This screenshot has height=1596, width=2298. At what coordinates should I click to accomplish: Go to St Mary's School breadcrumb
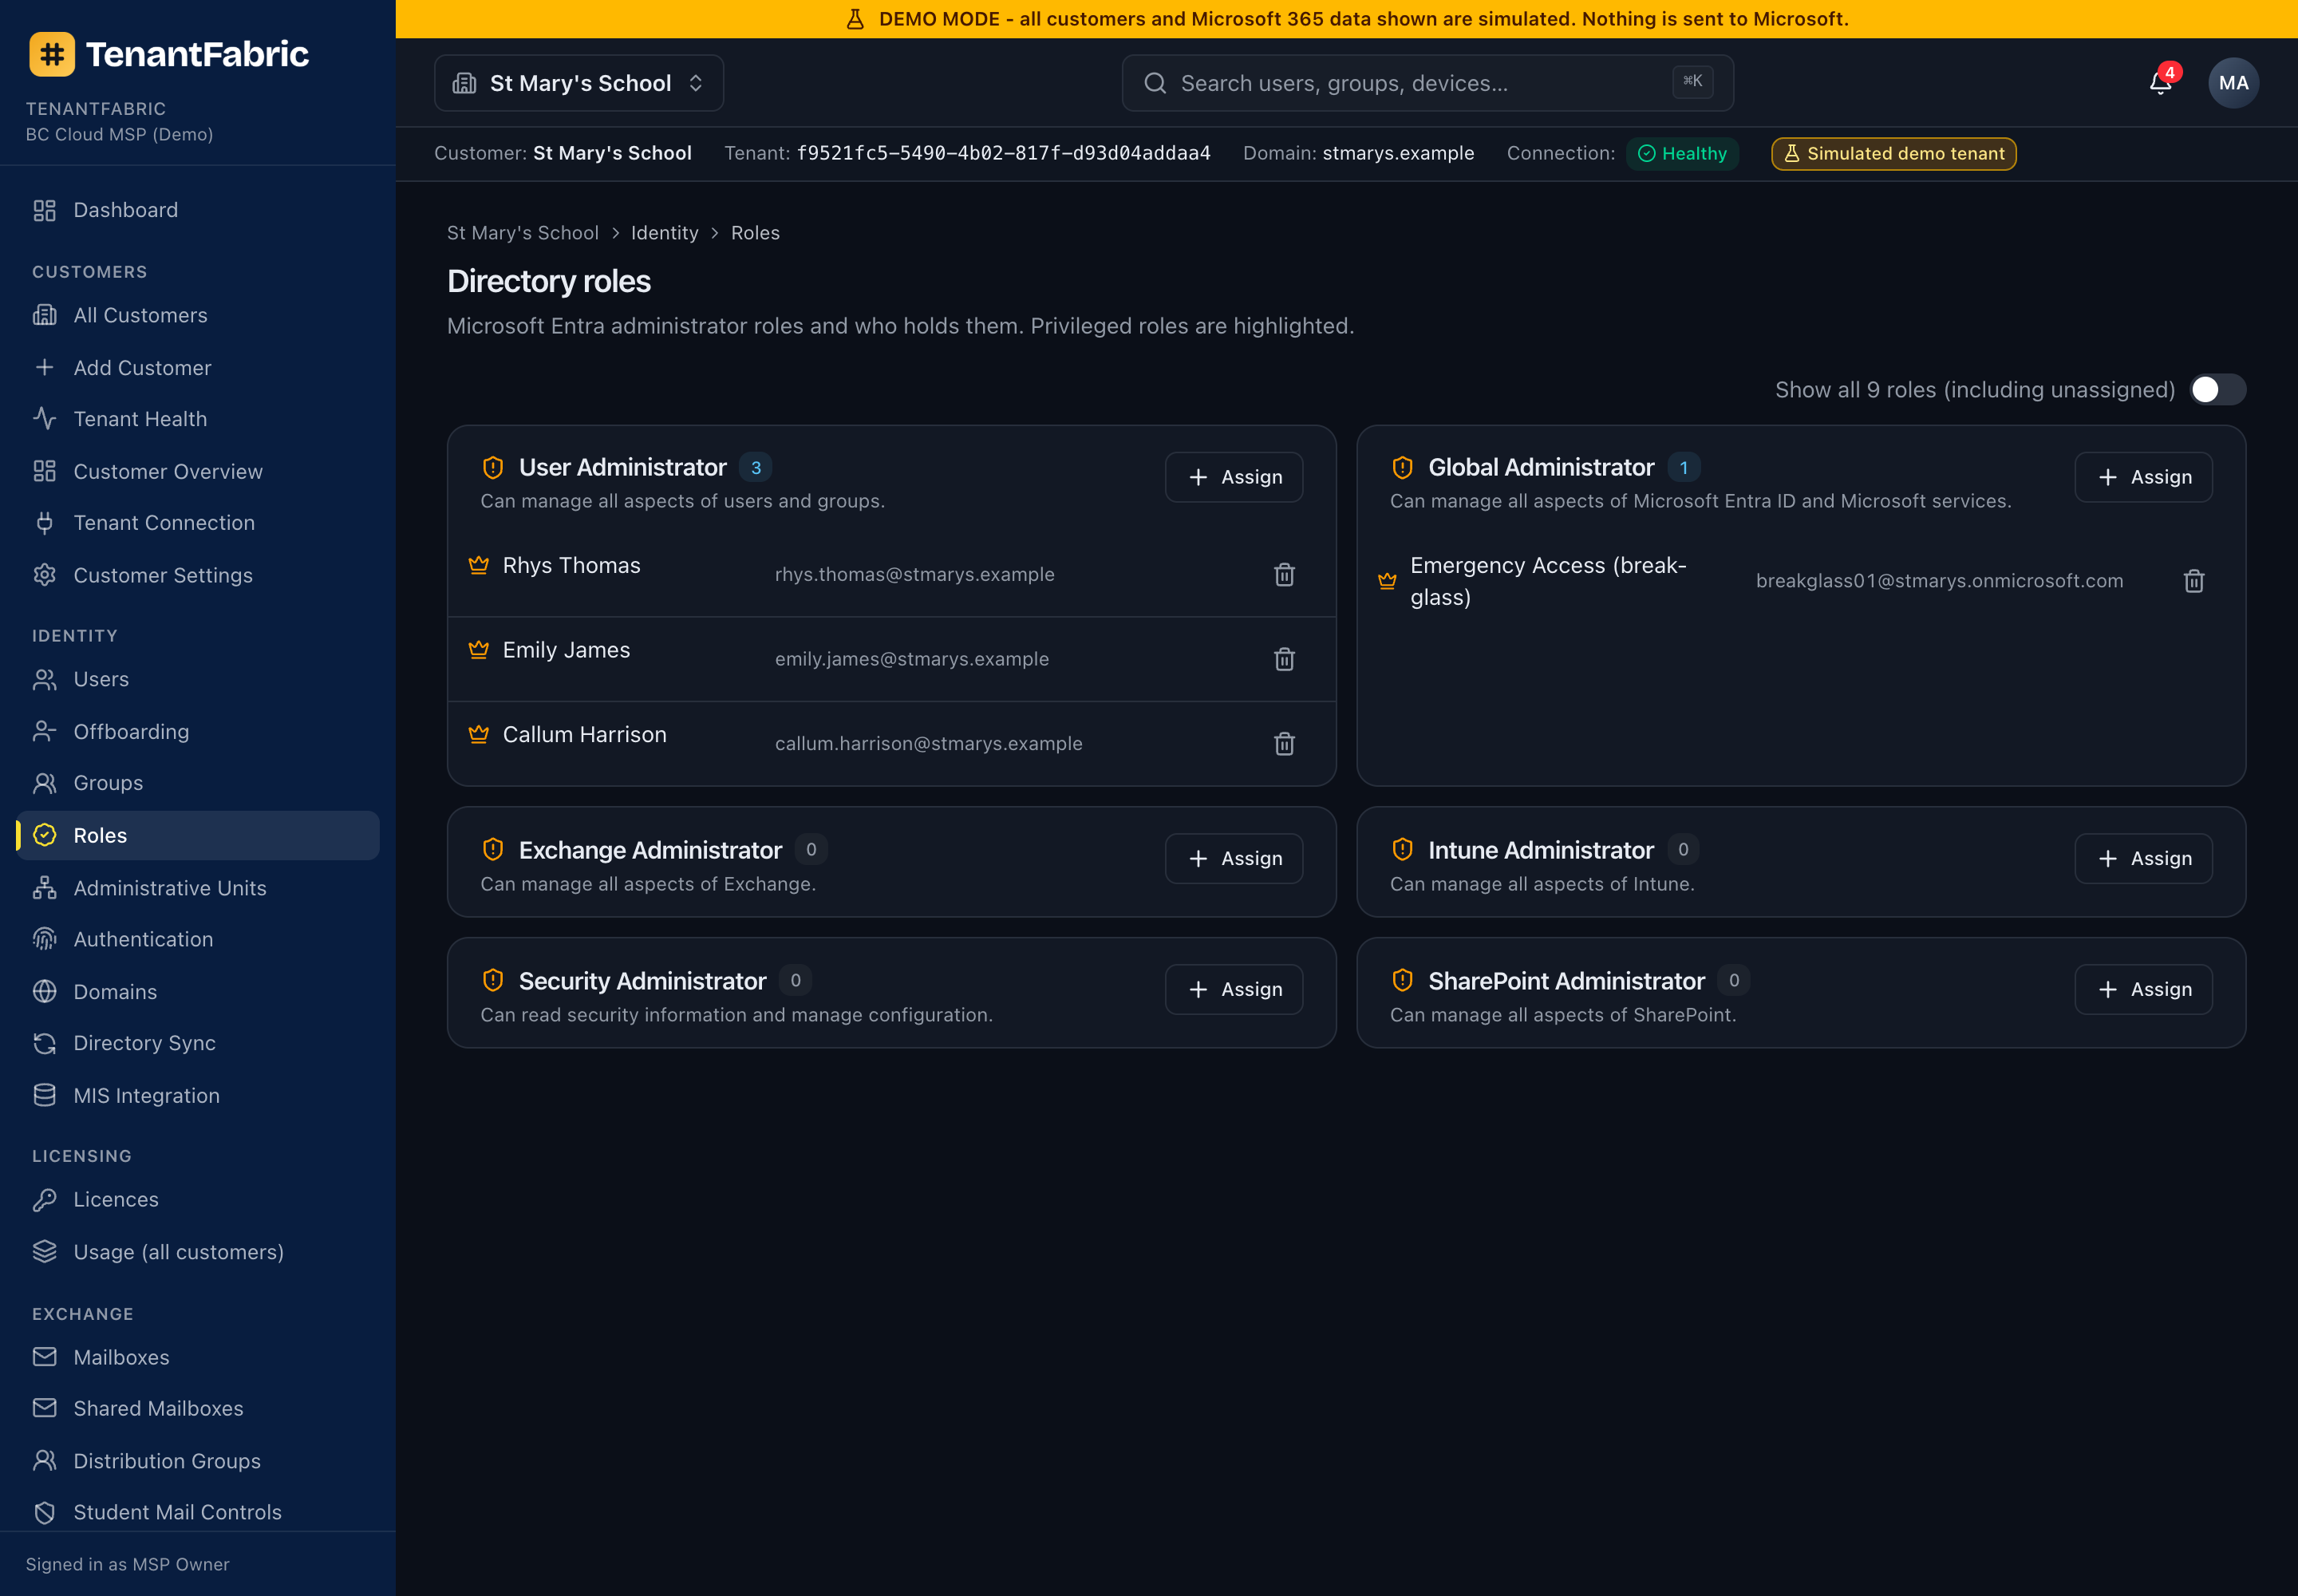(522, 233)
